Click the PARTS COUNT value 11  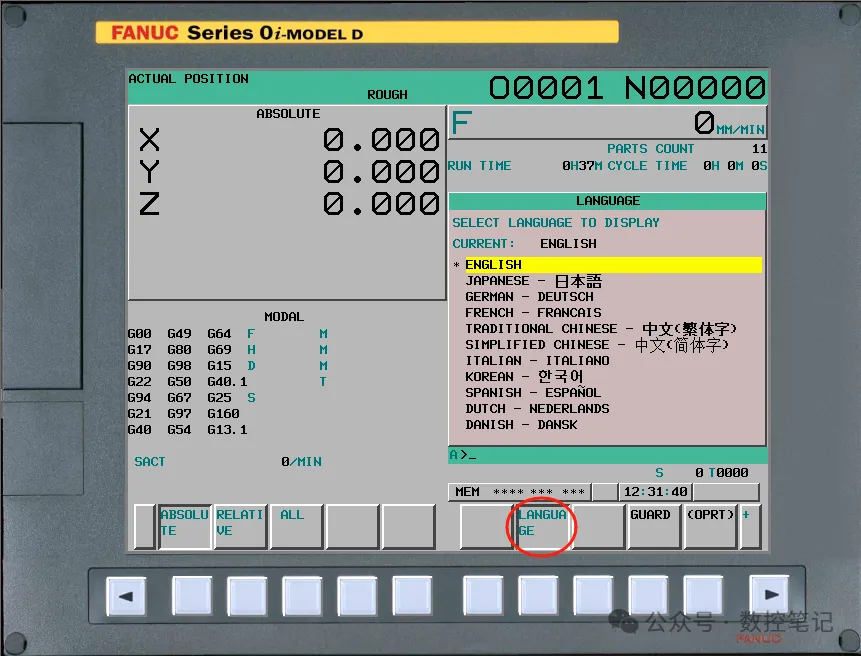click(759, 149)
